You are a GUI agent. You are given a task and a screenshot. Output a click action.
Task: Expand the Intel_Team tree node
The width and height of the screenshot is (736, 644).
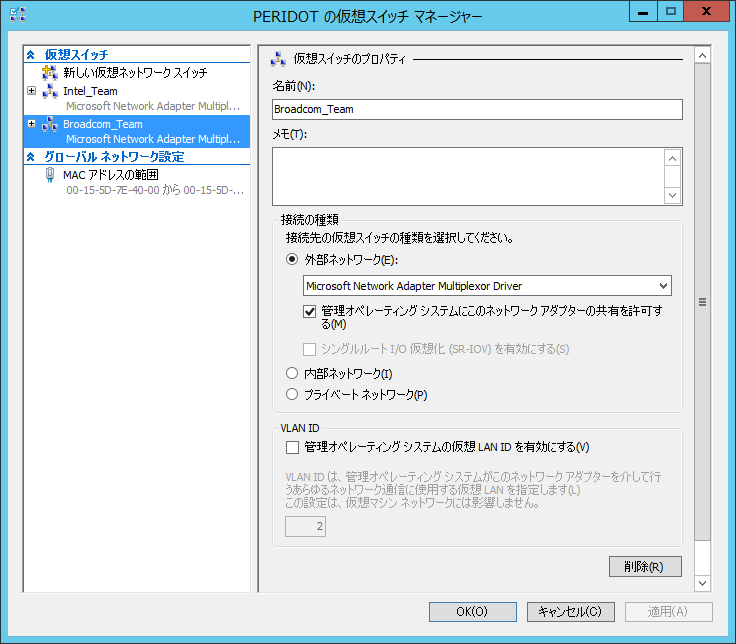pos(31,91)
